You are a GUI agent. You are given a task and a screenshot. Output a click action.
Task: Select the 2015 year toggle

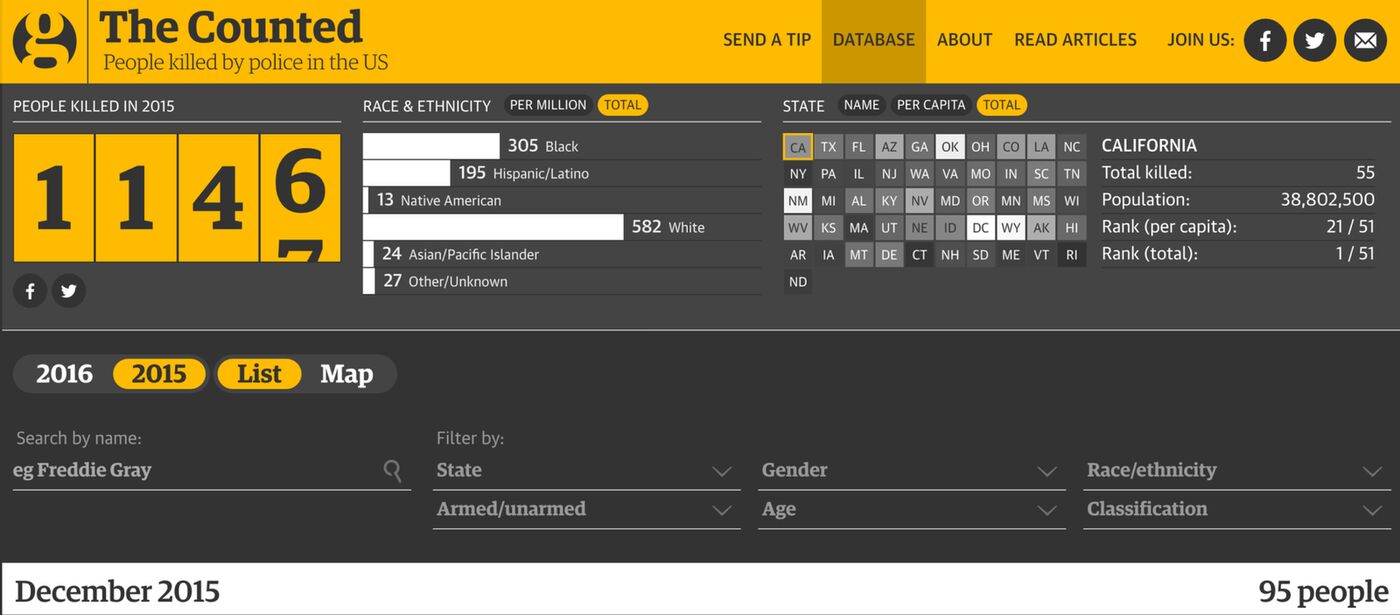(159, 374)
